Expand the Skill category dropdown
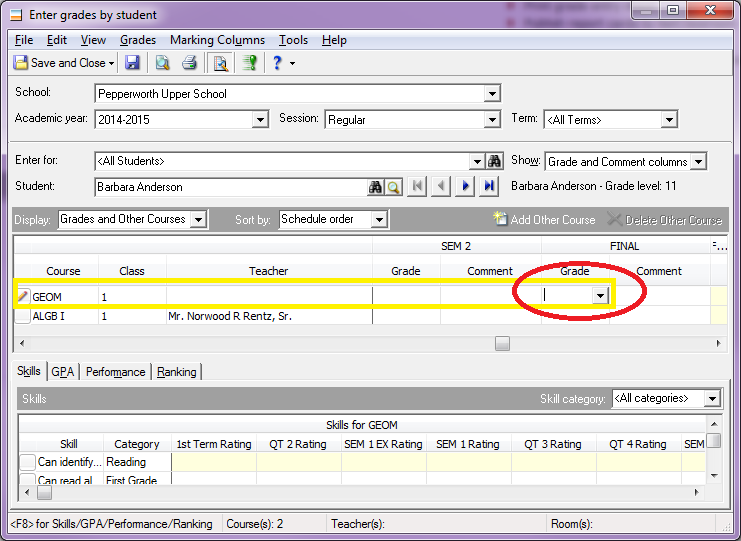The height and width of the screenshot is (541, 741). point(712,399)
